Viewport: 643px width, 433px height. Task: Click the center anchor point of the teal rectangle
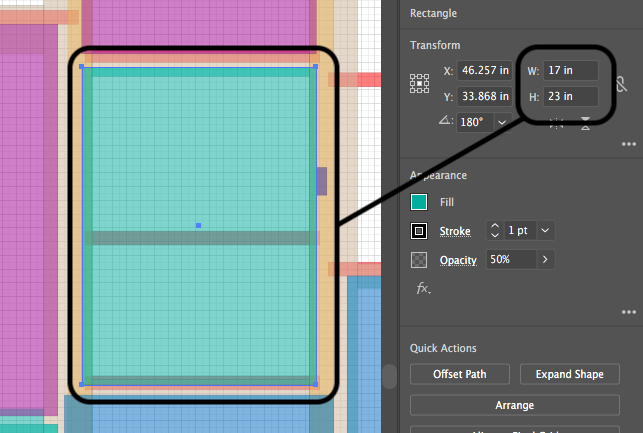198,226
